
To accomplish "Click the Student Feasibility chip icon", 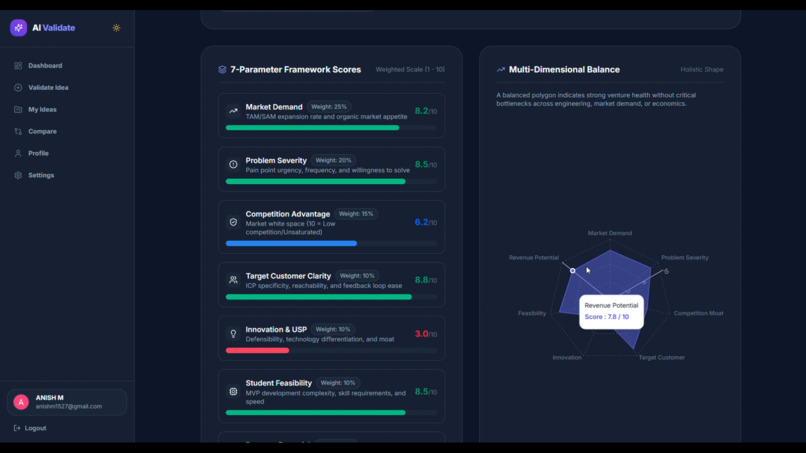I will coord(233,391).
